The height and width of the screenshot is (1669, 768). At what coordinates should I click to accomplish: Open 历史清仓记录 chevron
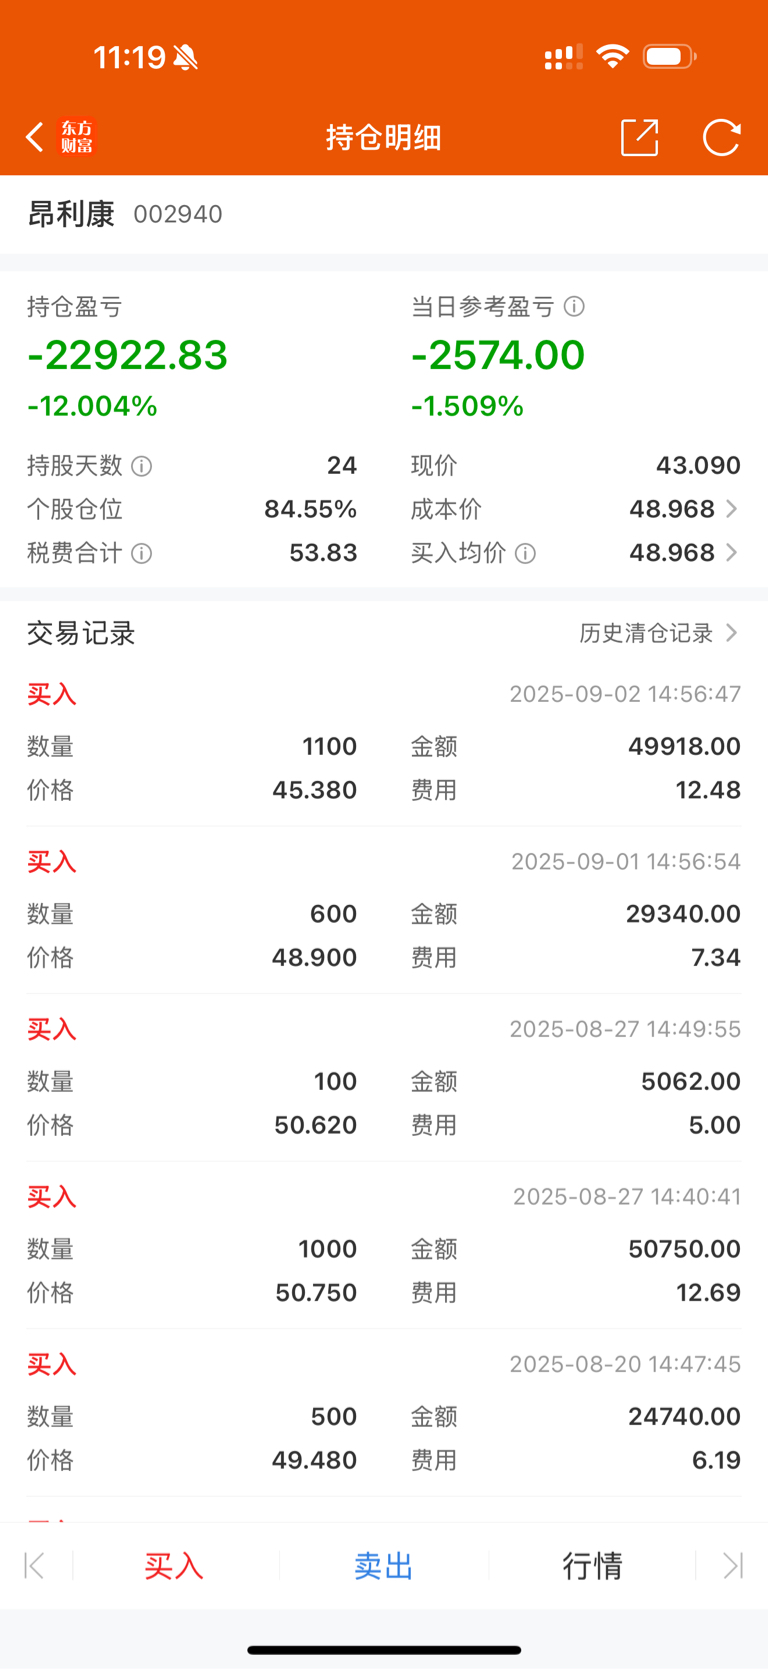[x=732, y=633]
